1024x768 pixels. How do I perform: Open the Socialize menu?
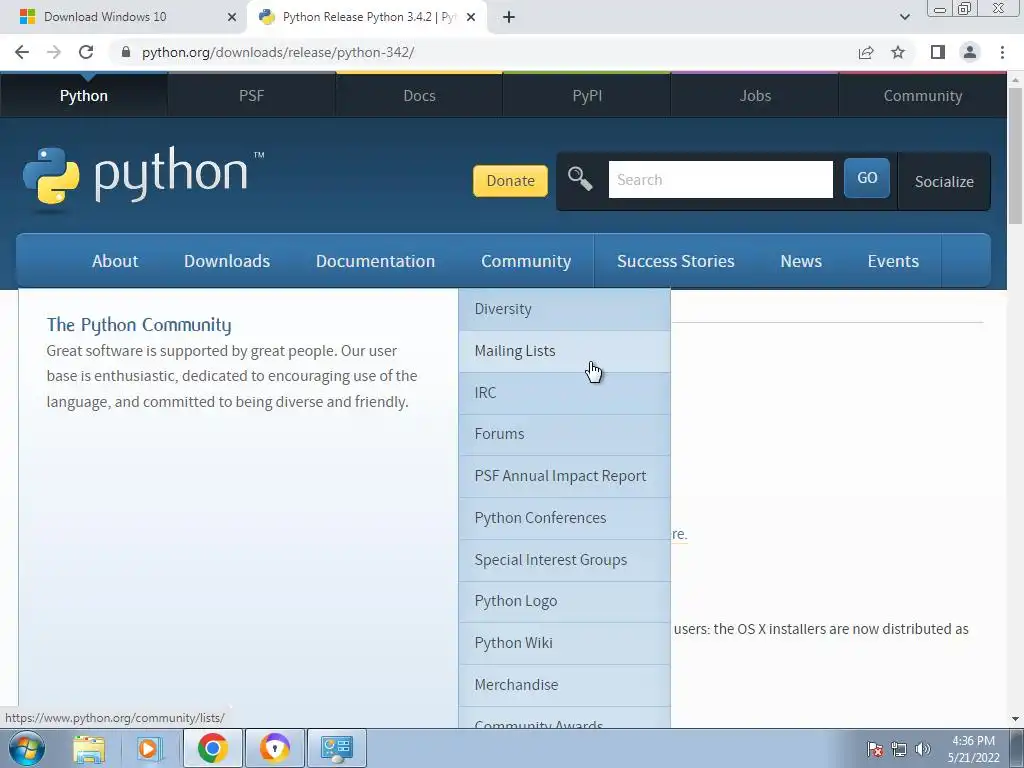(944, 182)
